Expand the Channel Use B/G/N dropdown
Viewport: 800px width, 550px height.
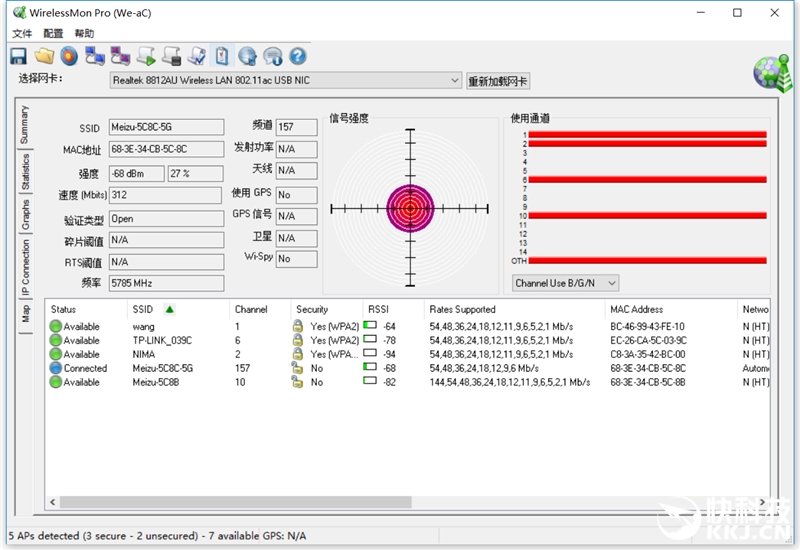[565, 283]
